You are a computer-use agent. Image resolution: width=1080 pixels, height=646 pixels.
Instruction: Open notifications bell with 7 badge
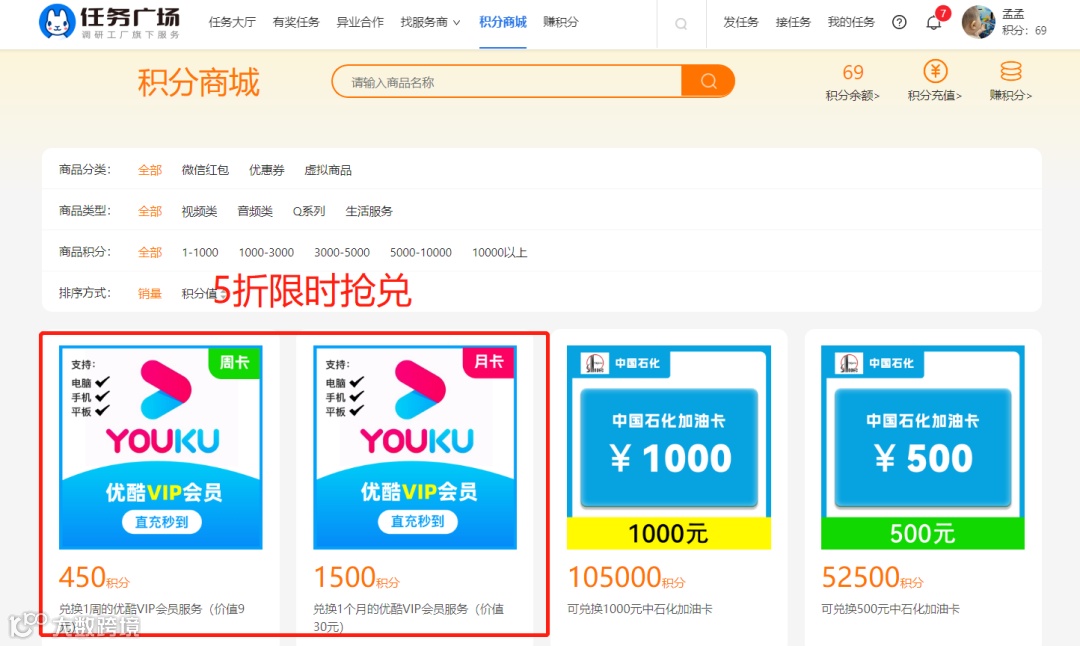[x=934, y=22]
